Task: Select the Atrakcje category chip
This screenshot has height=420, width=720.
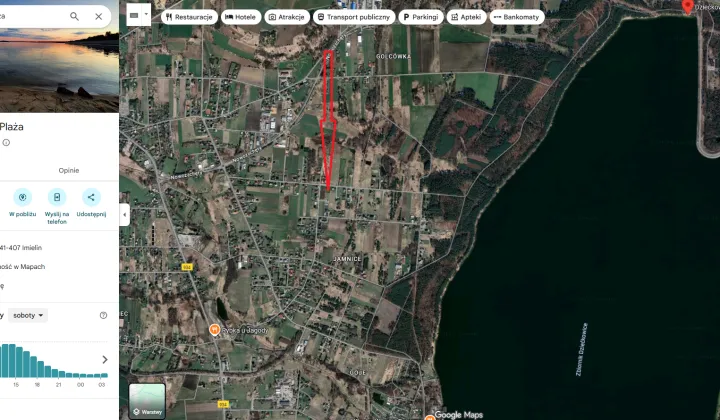Action: (287, 17)
